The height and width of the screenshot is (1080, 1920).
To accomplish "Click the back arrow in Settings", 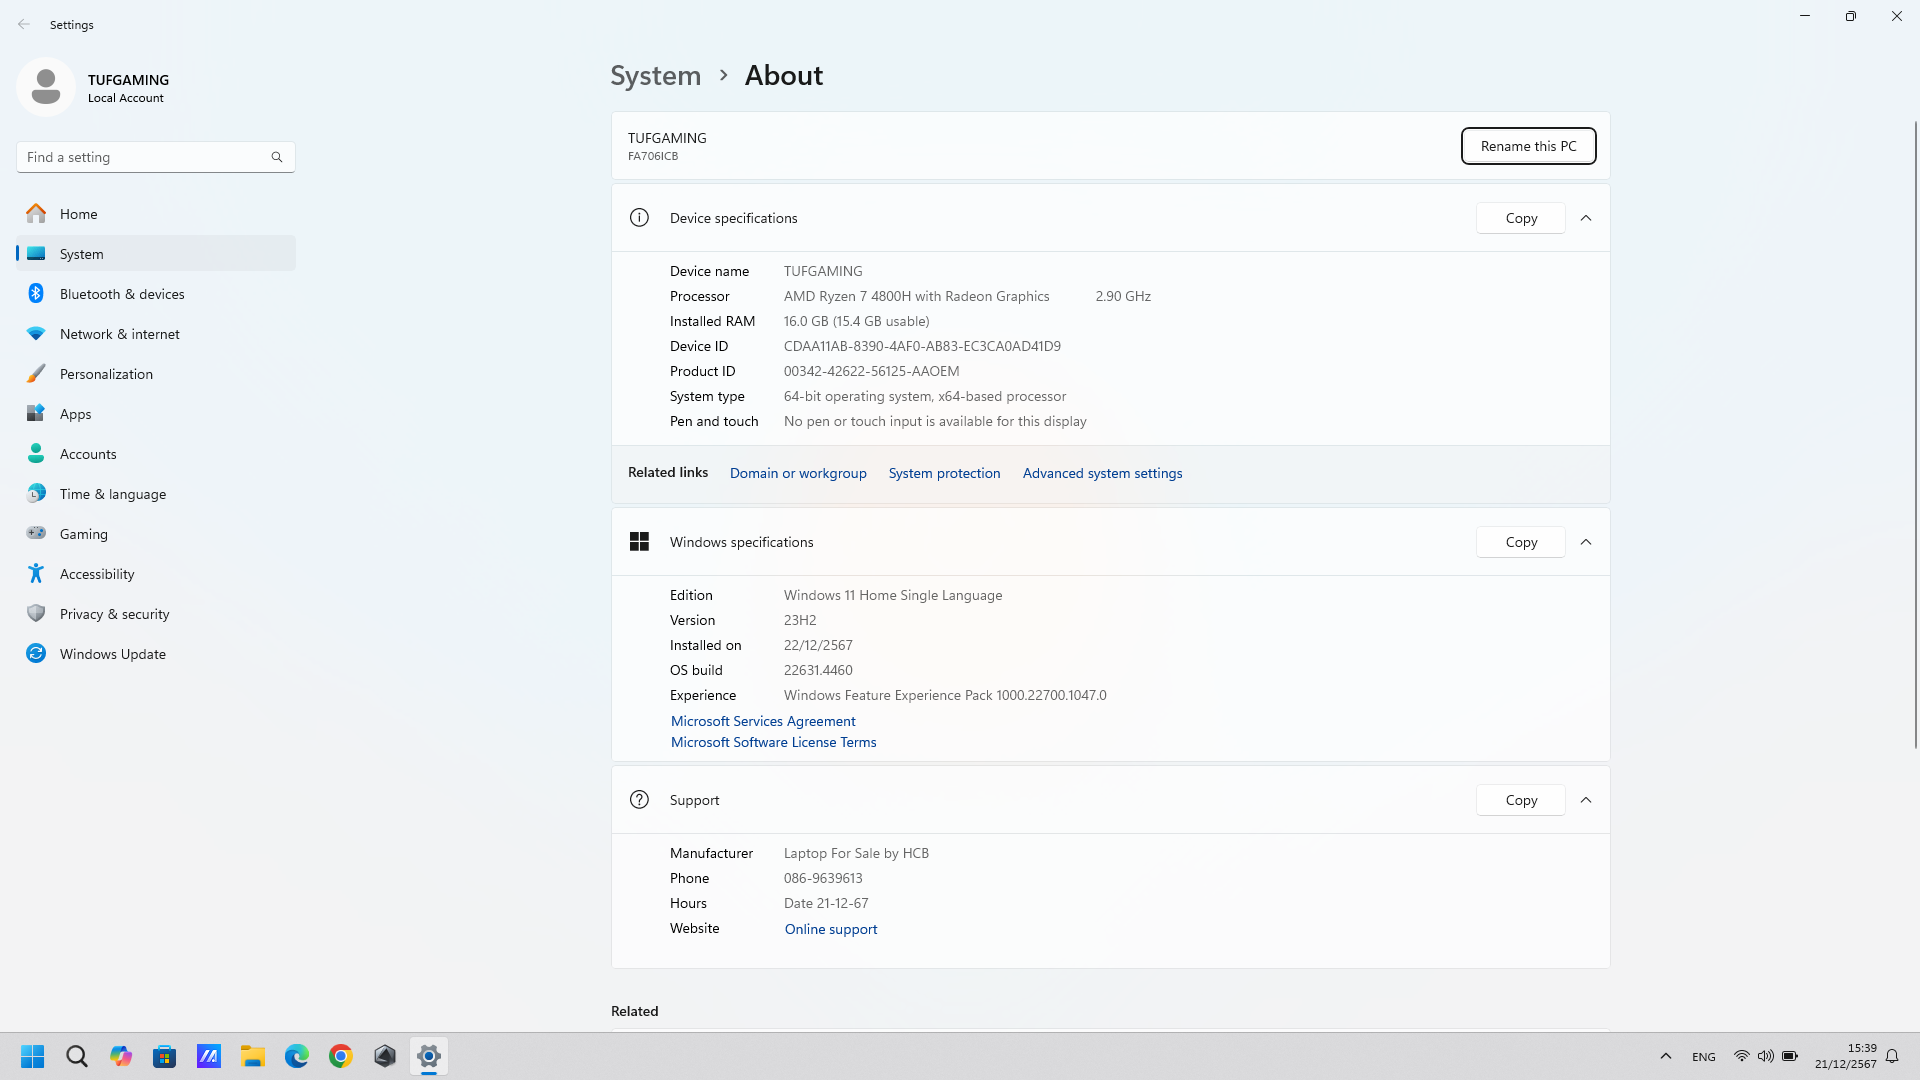I will tap(24, 24).
